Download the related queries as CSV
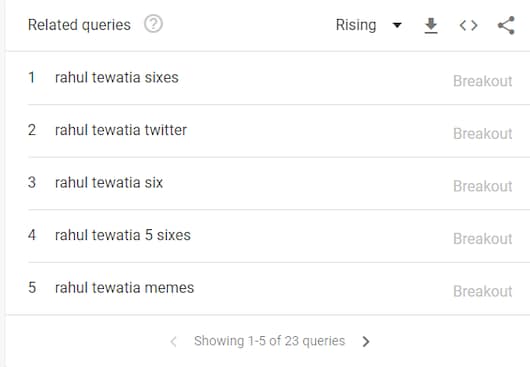 pos(431,26)
